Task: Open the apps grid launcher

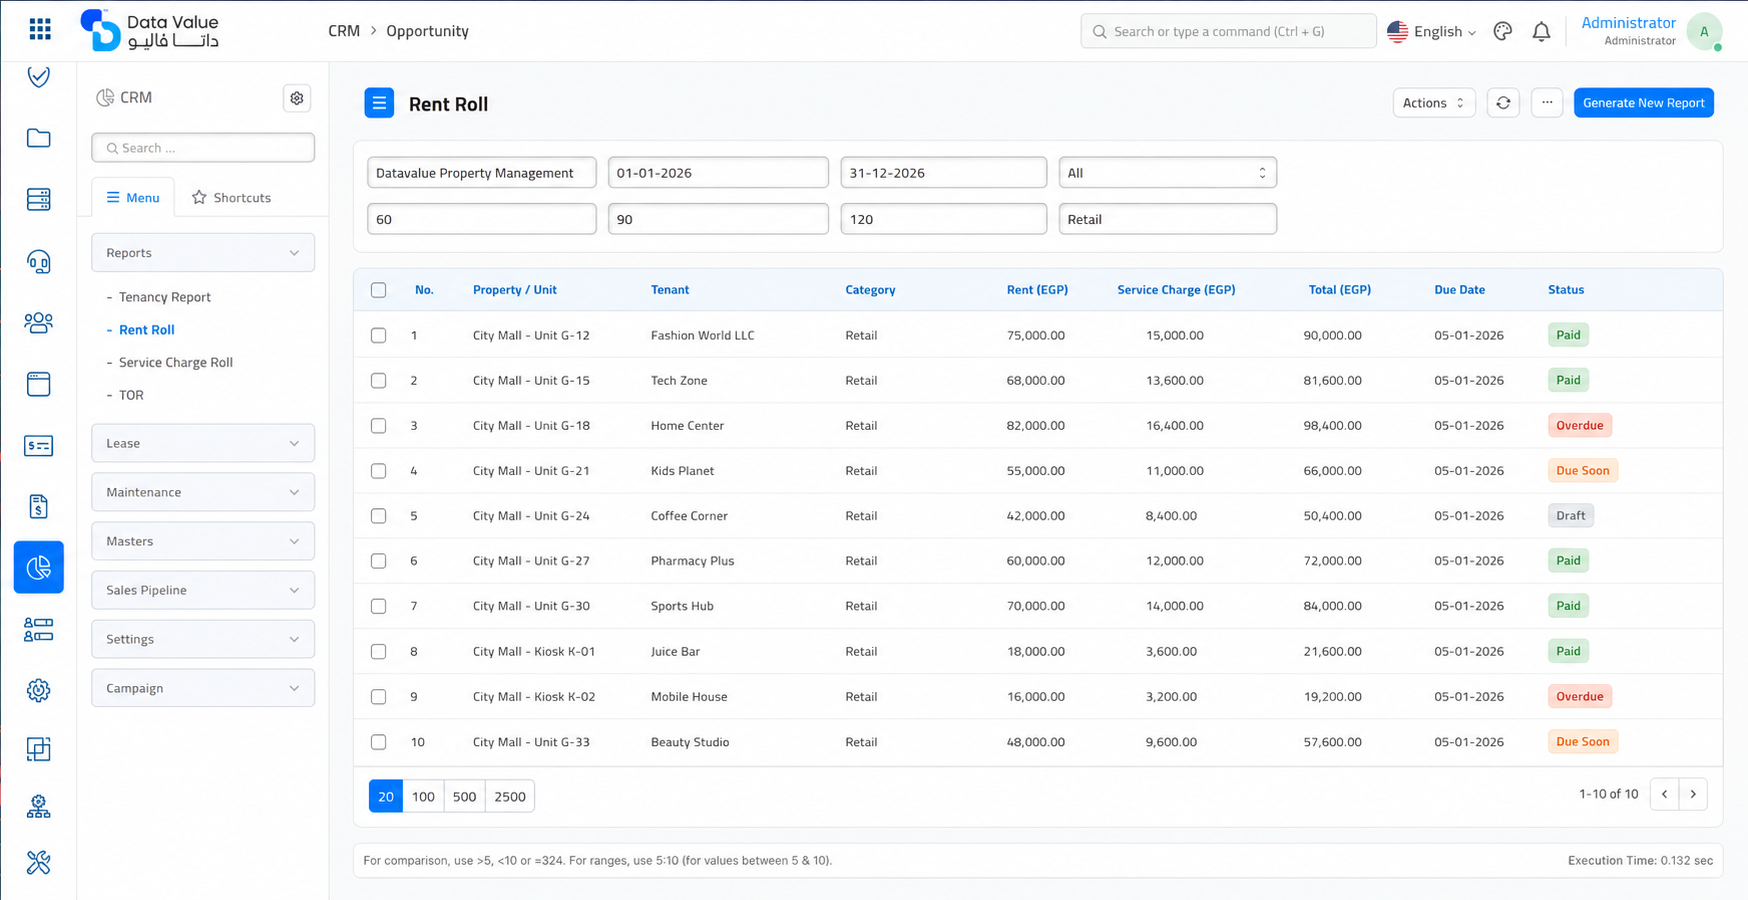Action: [40, 30]
